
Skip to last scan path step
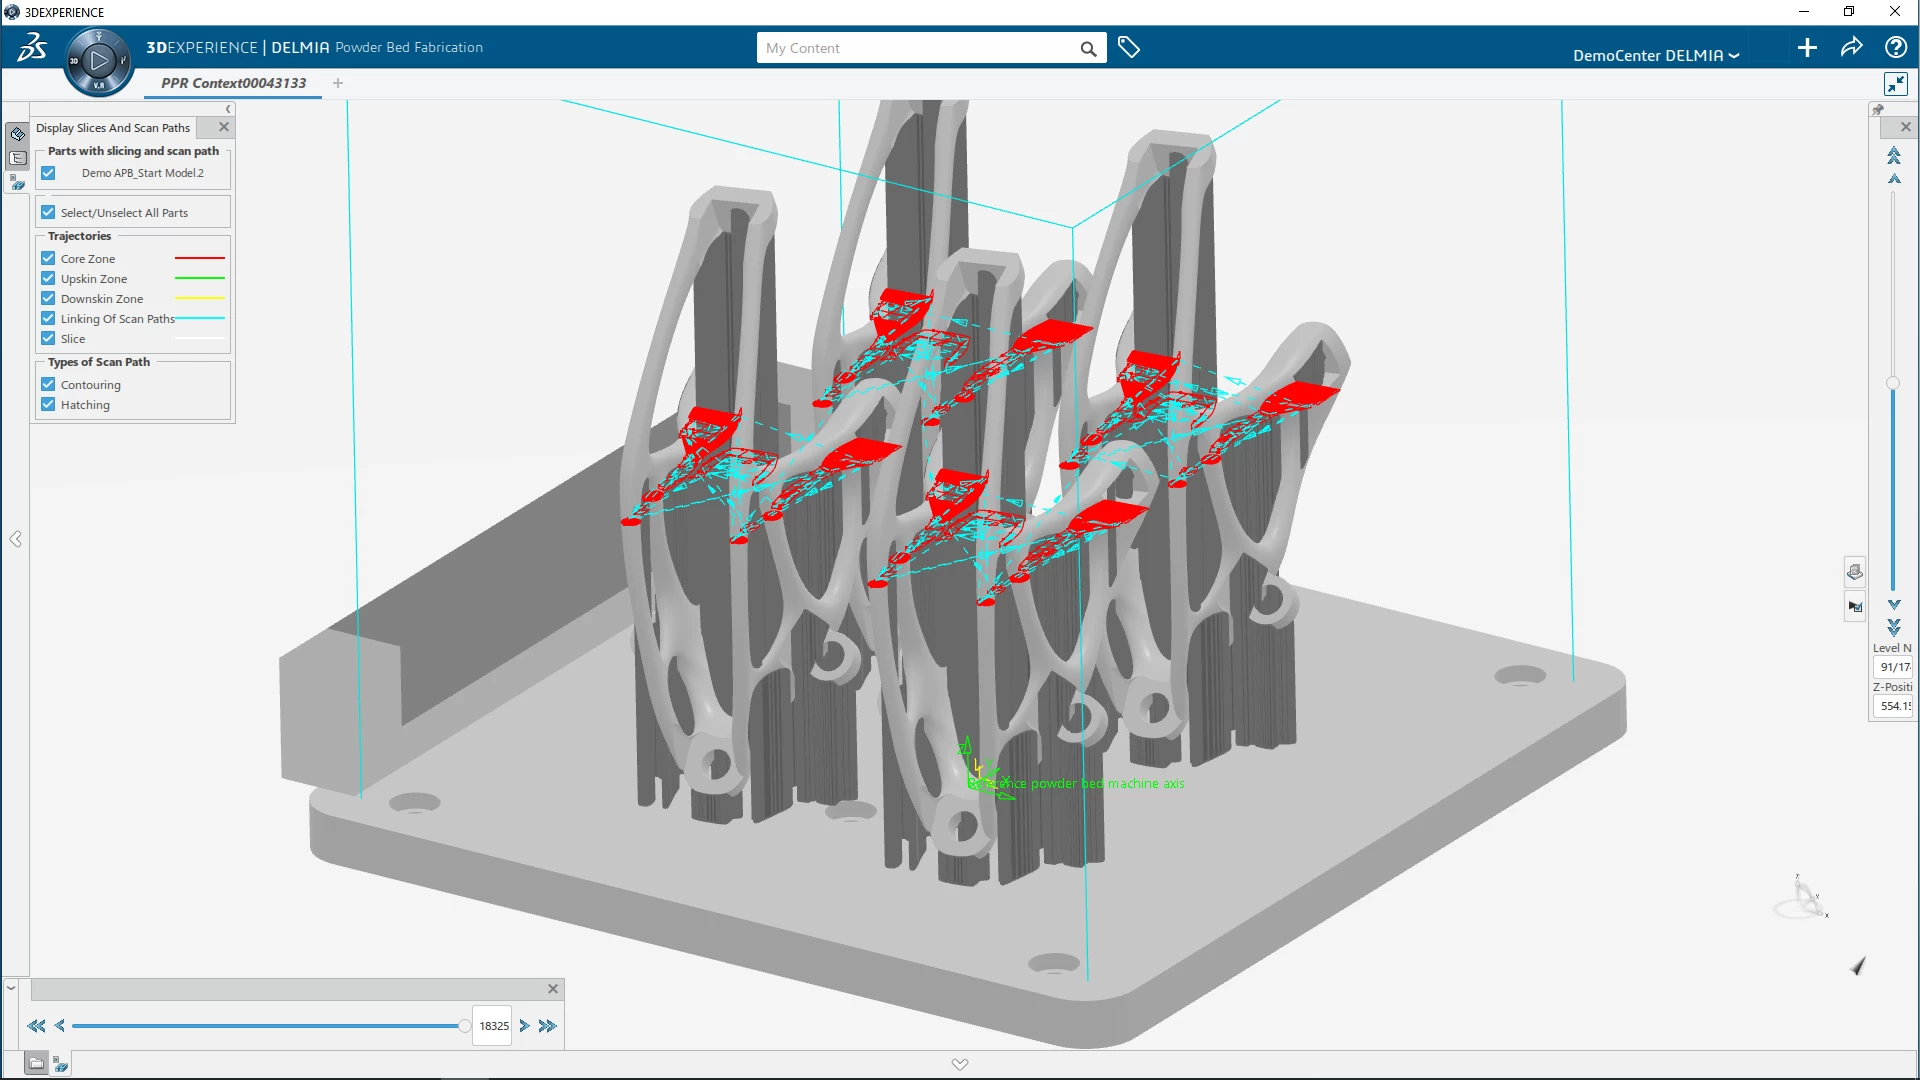click(548, 1026)
